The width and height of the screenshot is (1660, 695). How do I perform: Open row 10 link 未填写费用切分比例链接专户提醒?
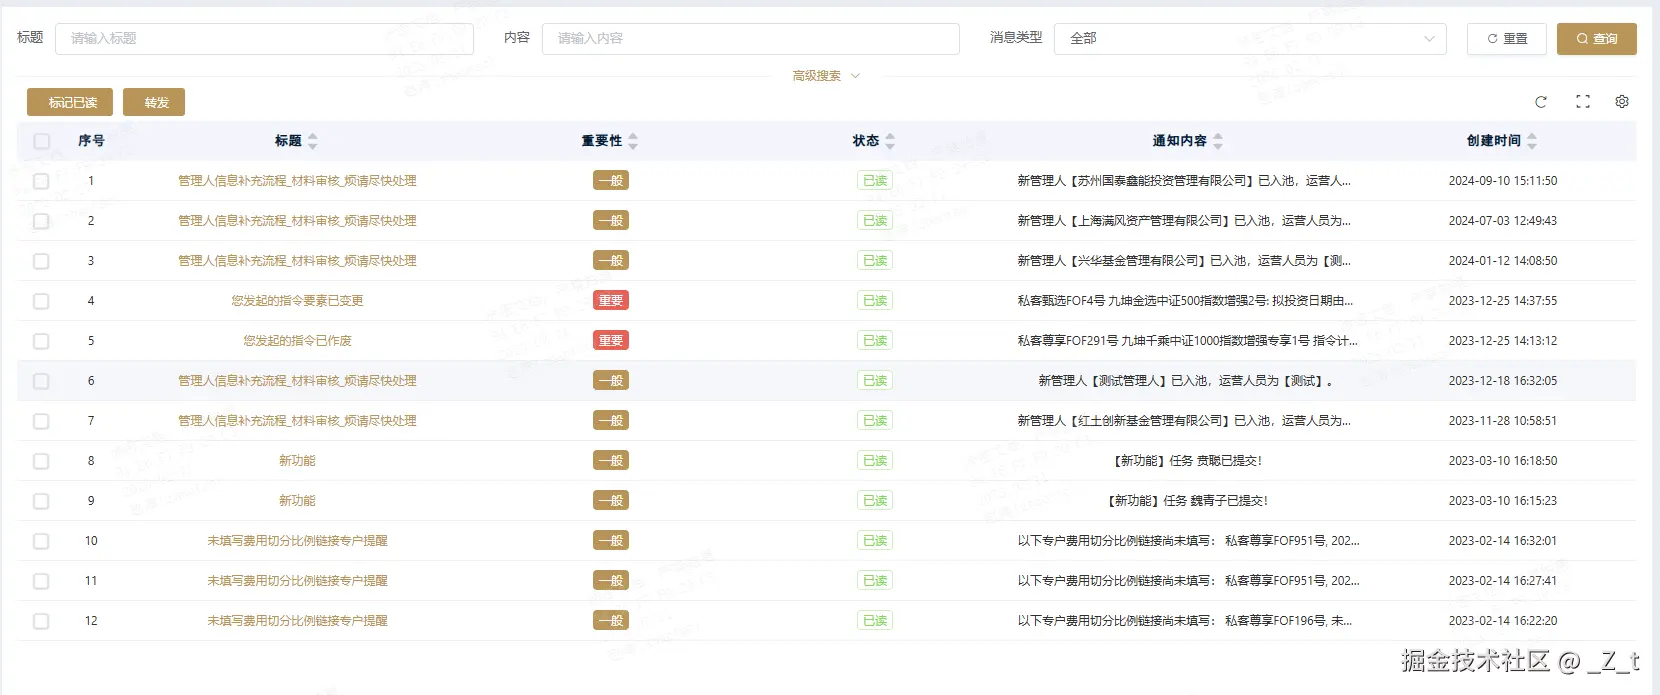(x=297, y=541)
